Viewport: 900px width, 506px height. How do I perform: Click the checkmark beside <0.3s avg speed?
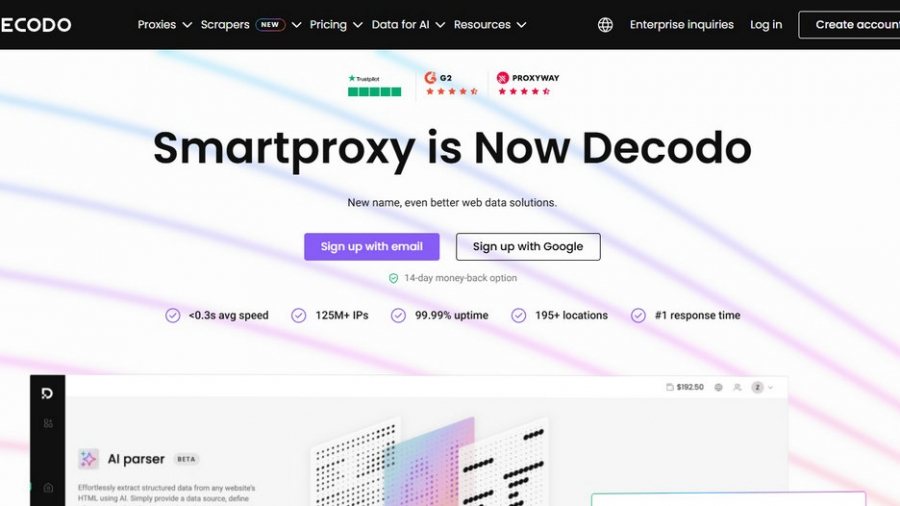(x=173, y=316)
